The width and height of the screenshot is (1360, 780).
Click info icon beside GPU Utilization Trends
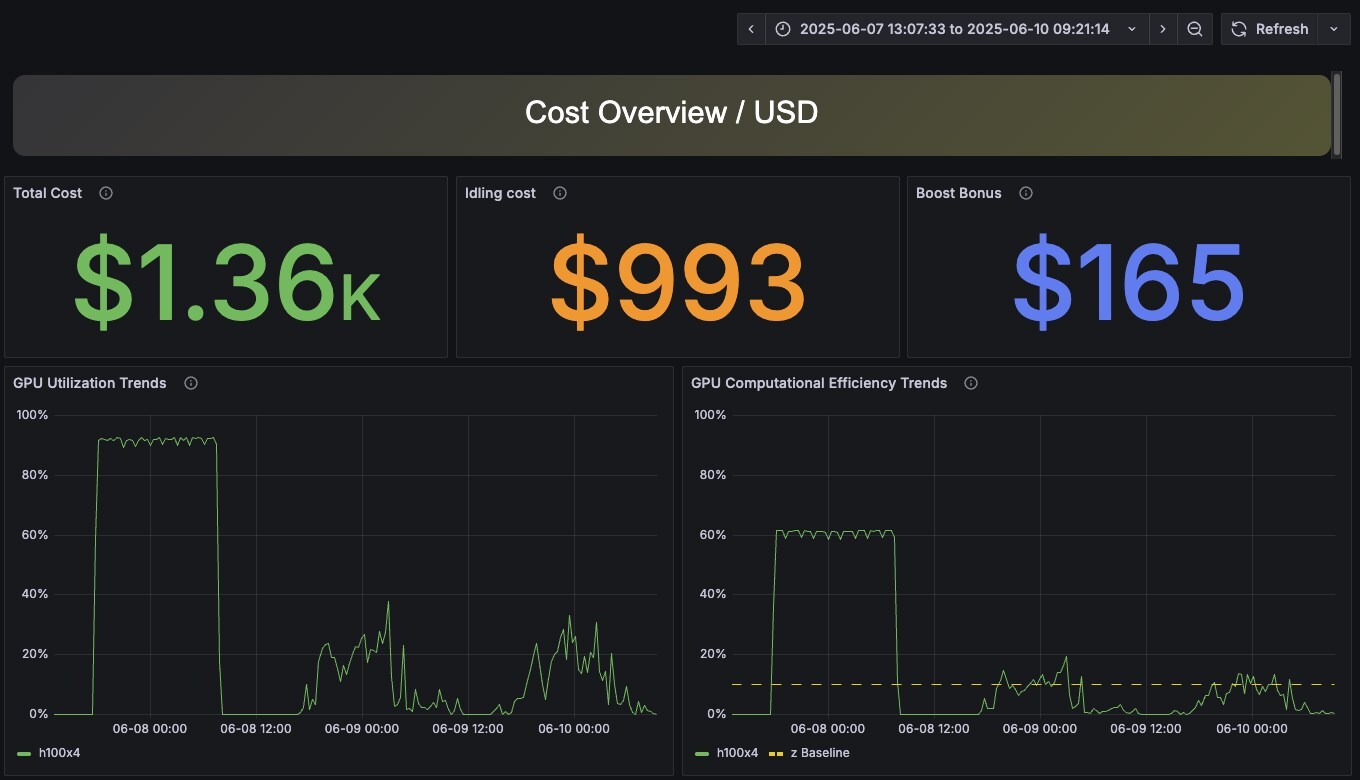[191, 383]
